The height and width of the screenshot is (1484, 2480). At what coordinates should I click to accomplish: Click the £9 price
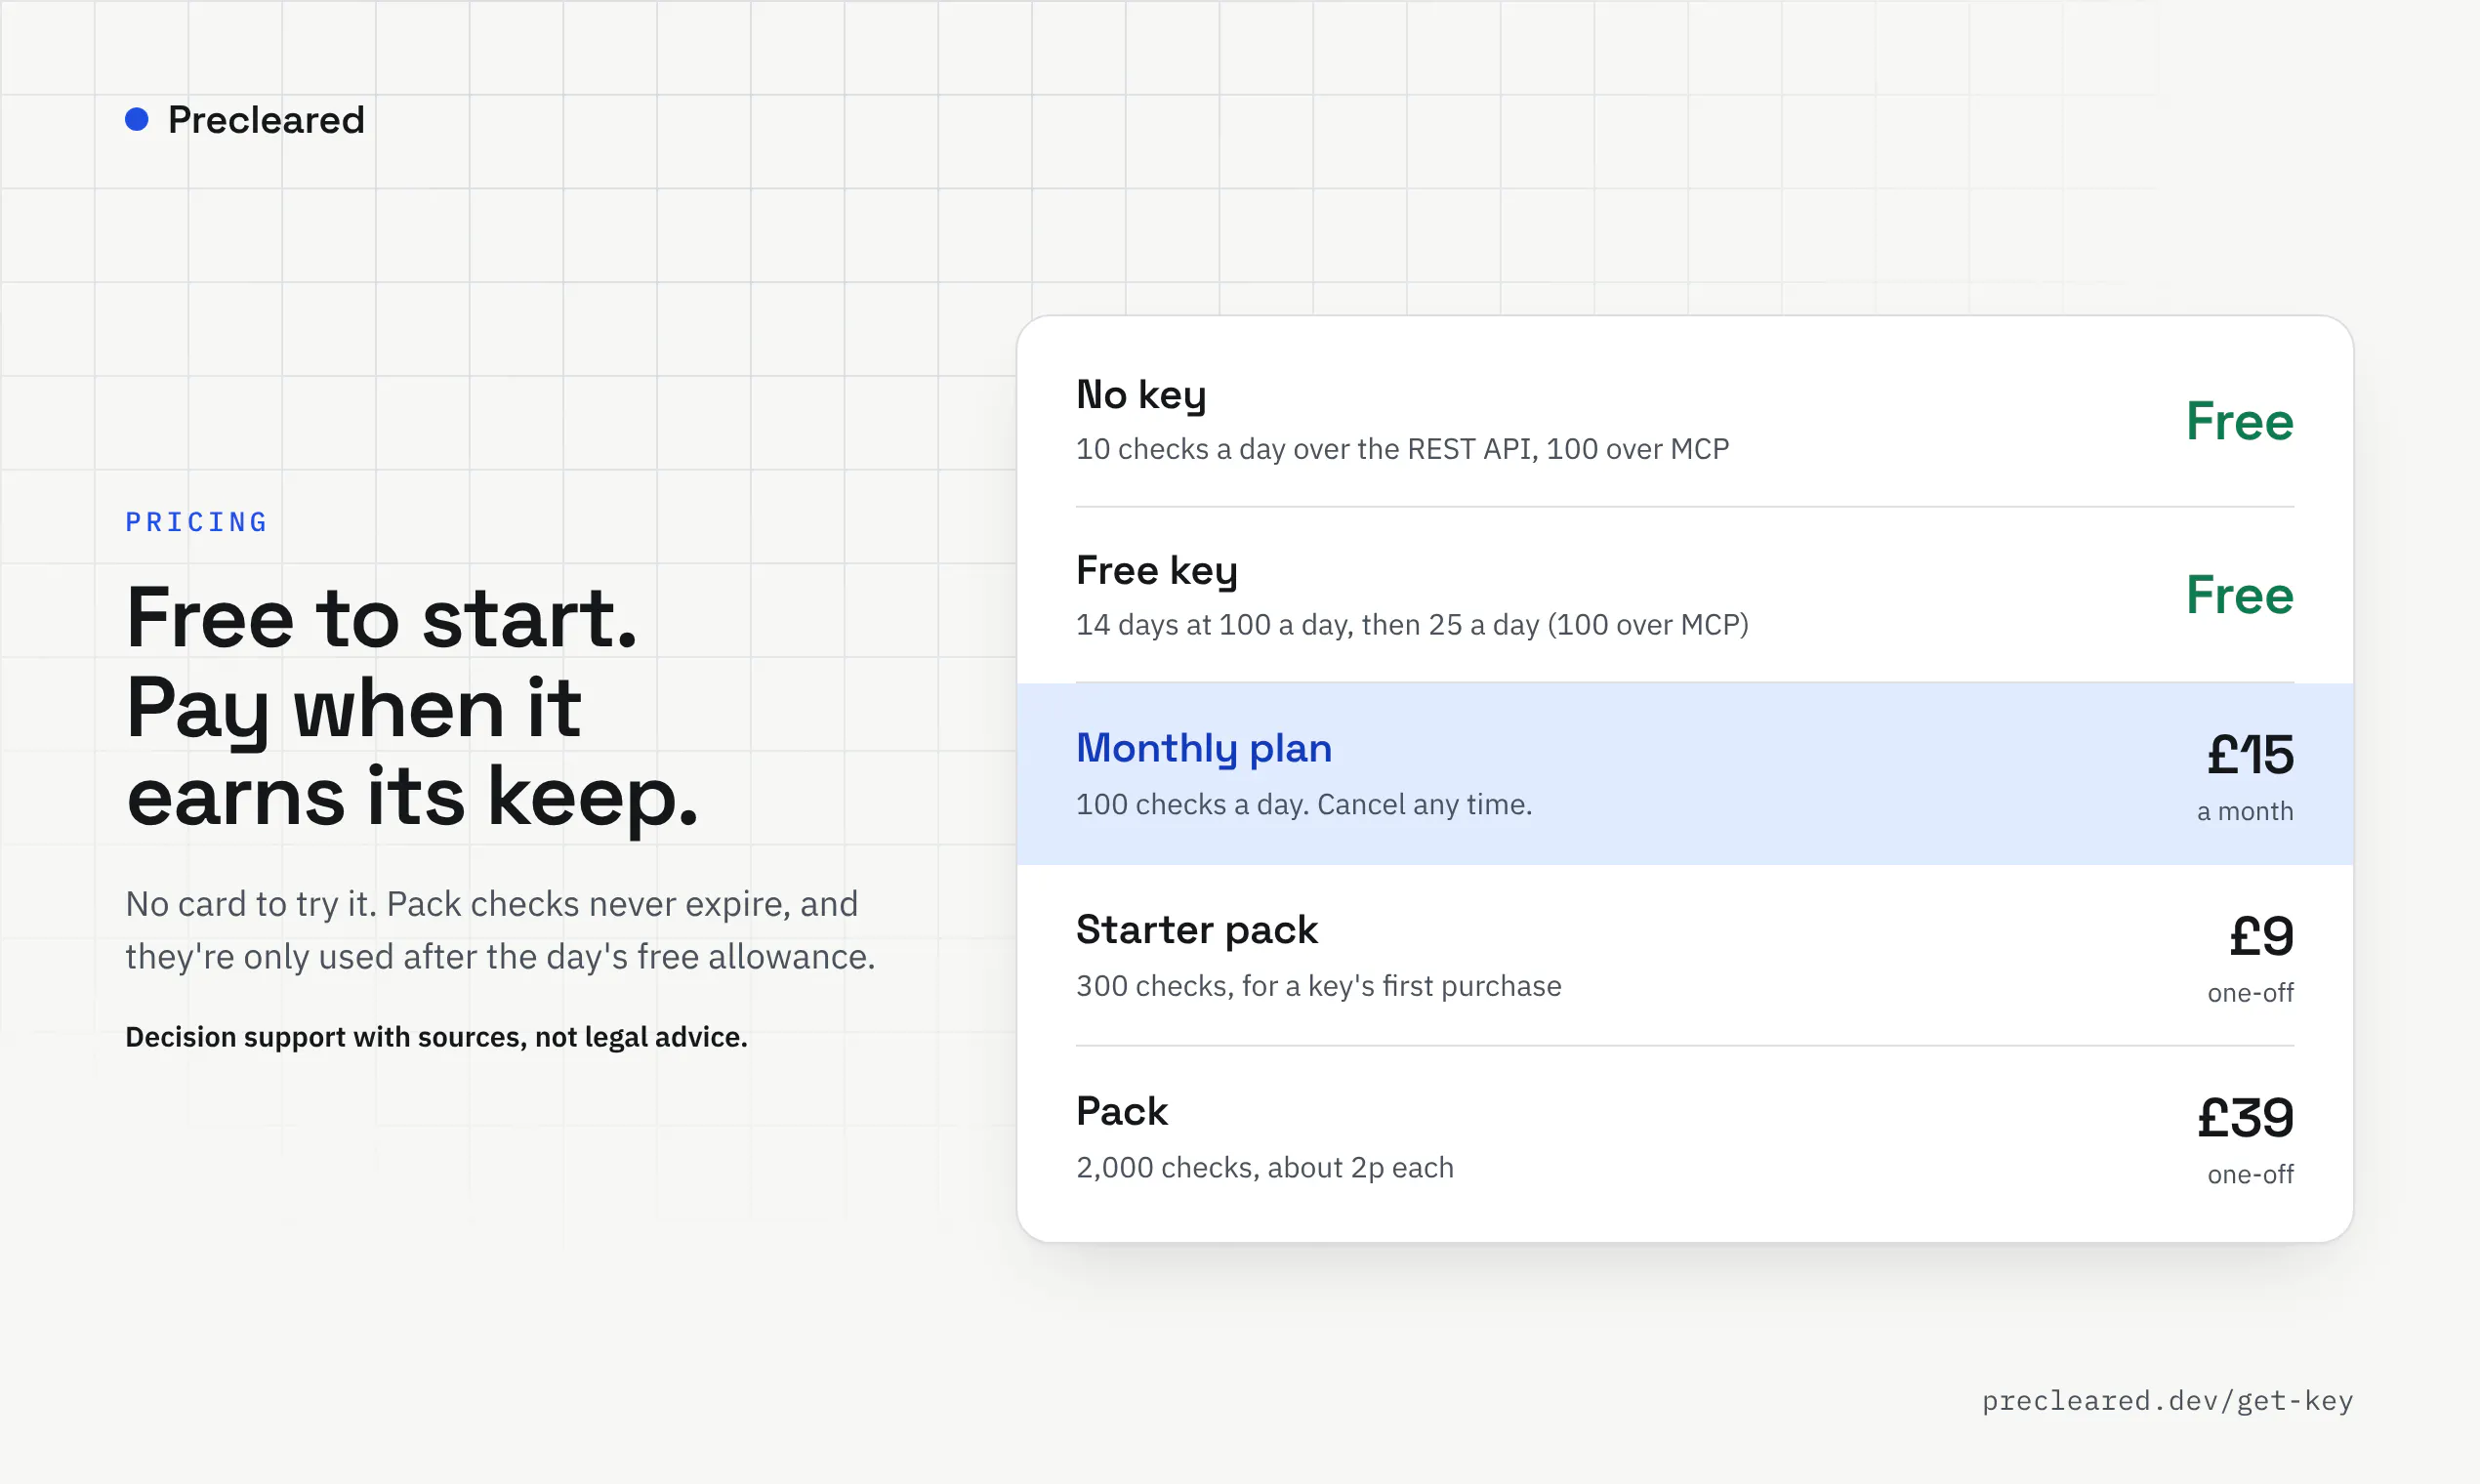(2261, 936)
